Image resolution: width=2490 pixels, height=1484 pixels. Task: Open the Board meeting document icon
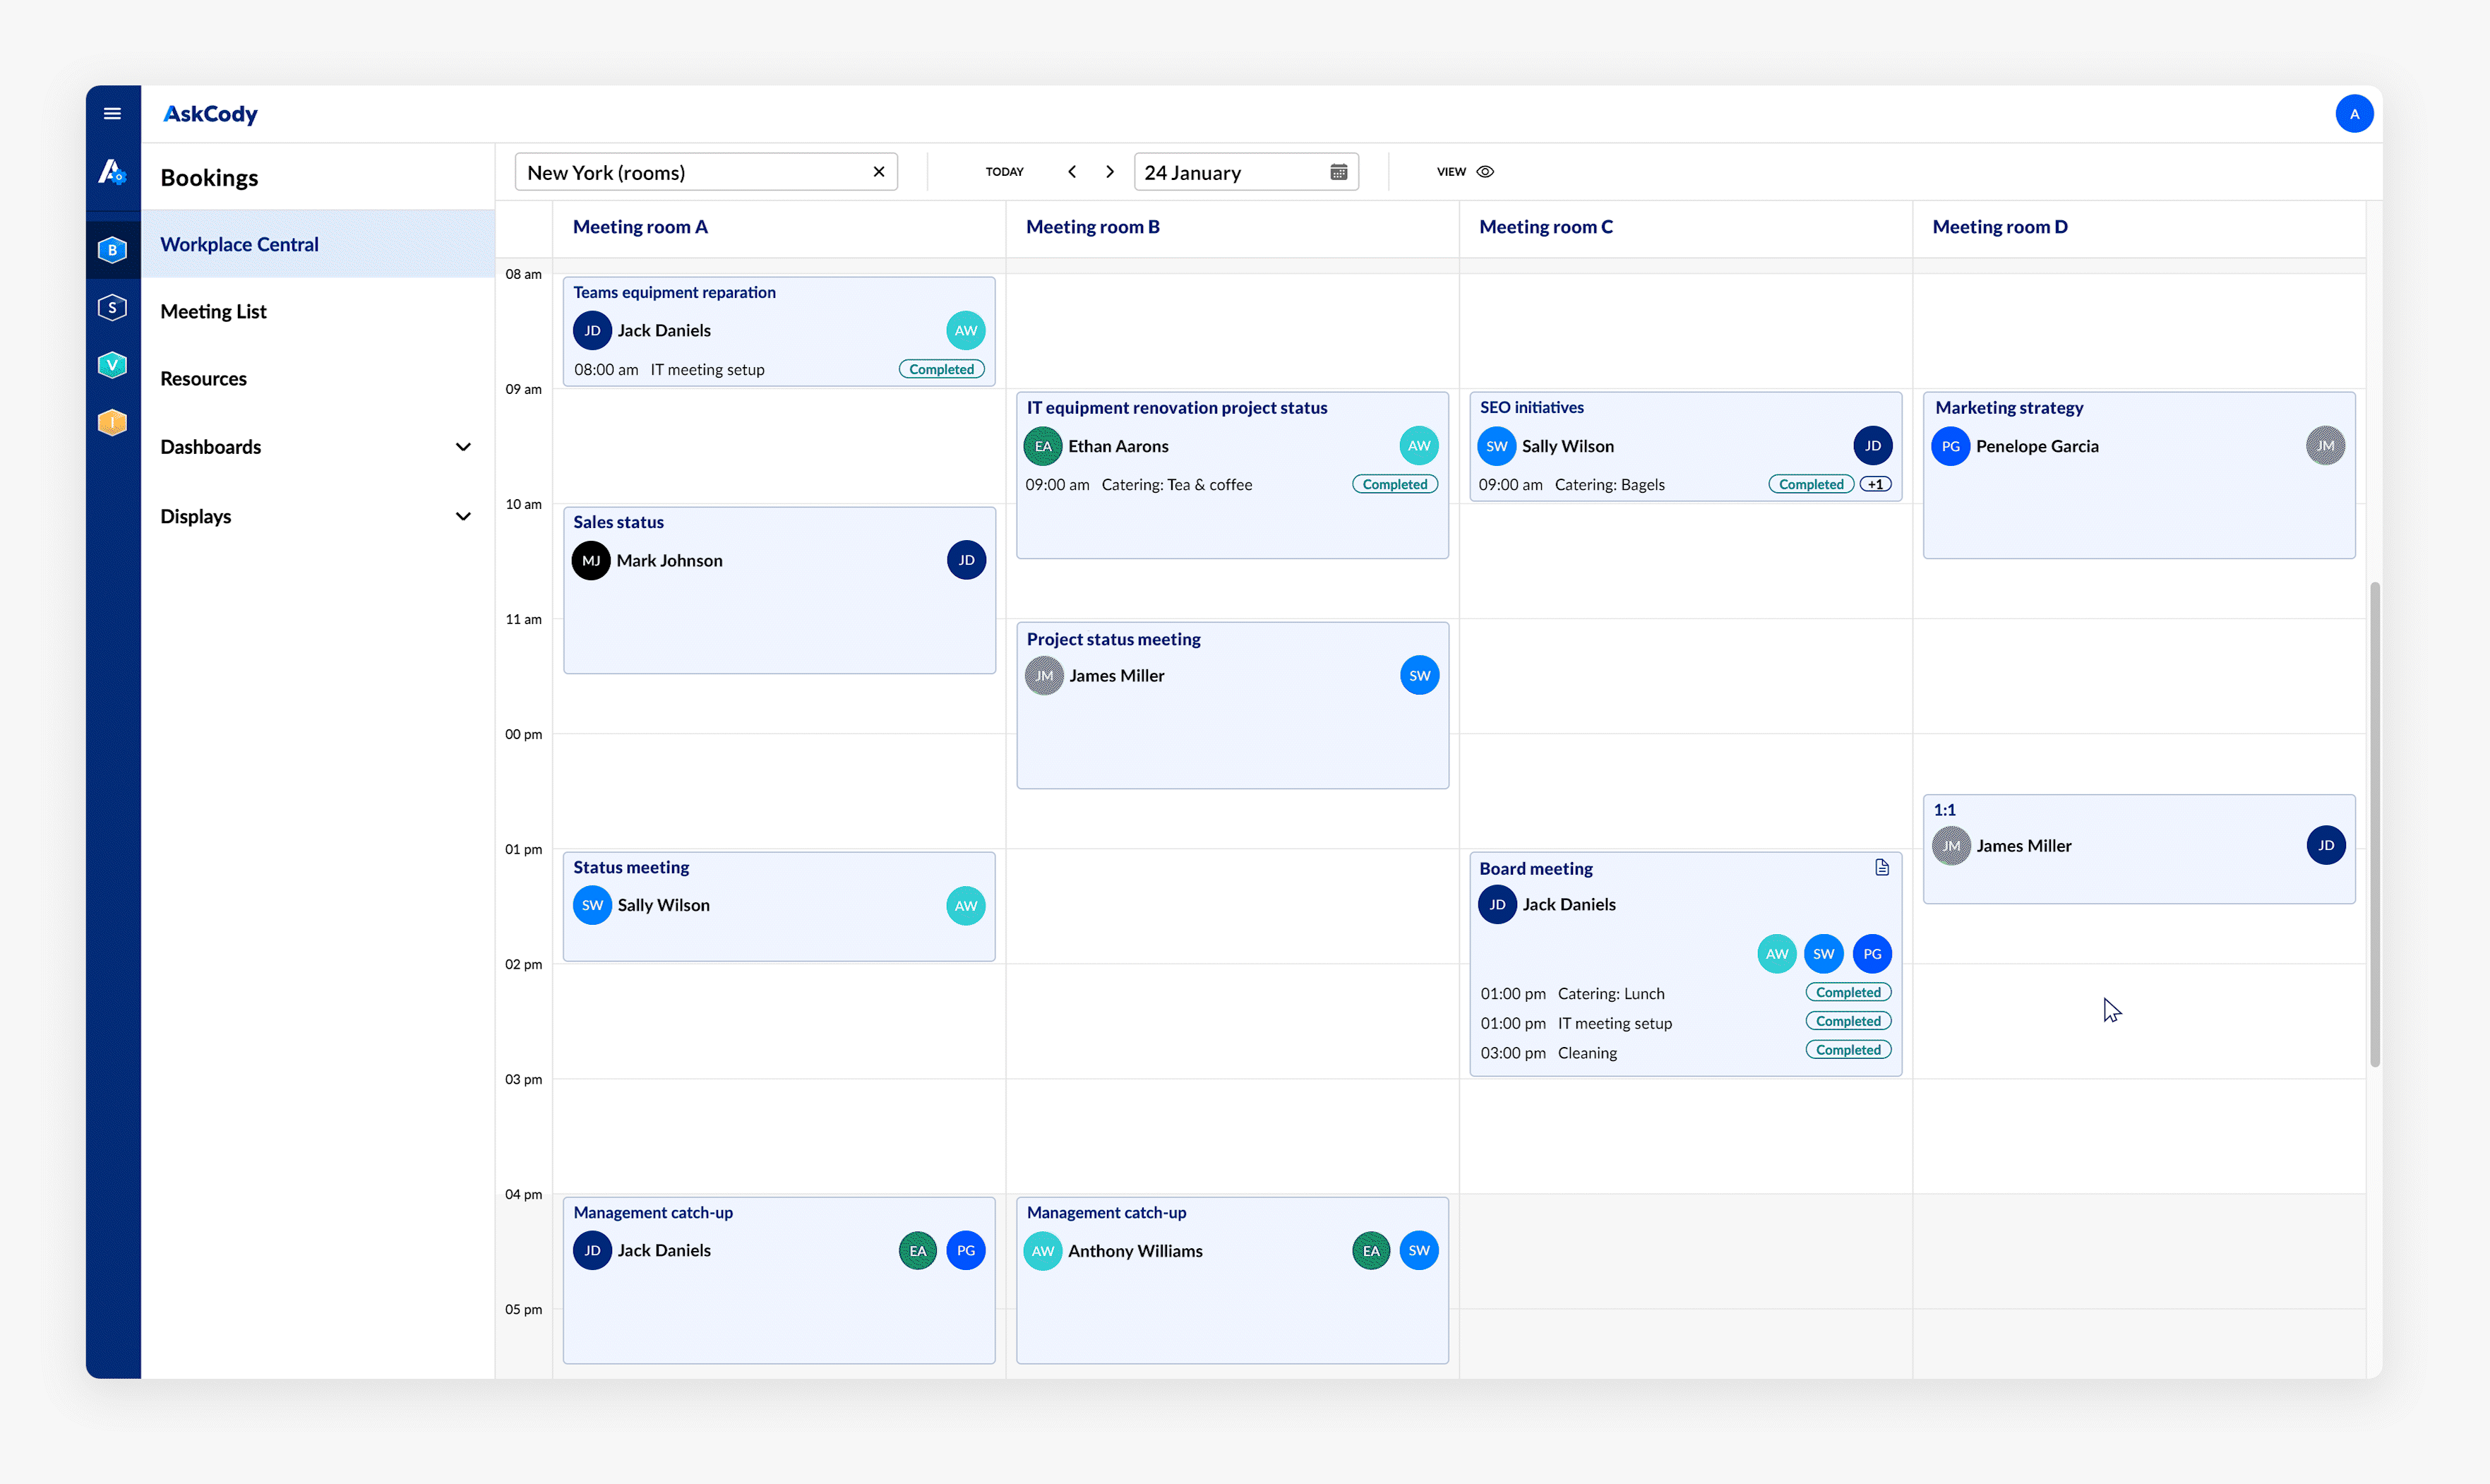[x=1882, y=867]
